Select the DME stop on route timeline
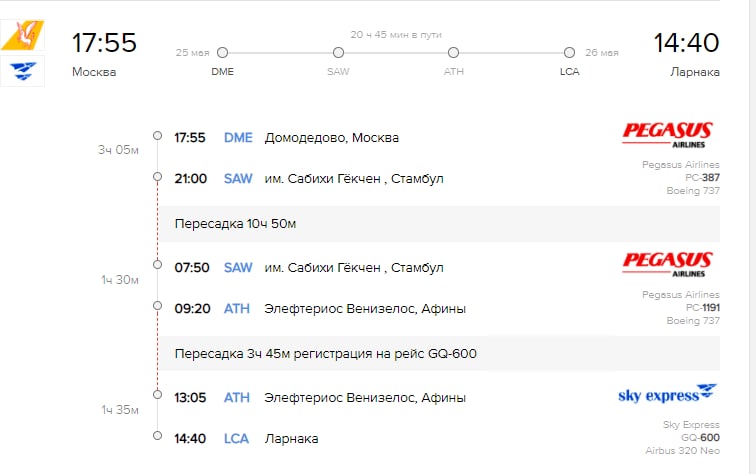The image size is (756, 474). pyautogui.click(x=222, y=53)
